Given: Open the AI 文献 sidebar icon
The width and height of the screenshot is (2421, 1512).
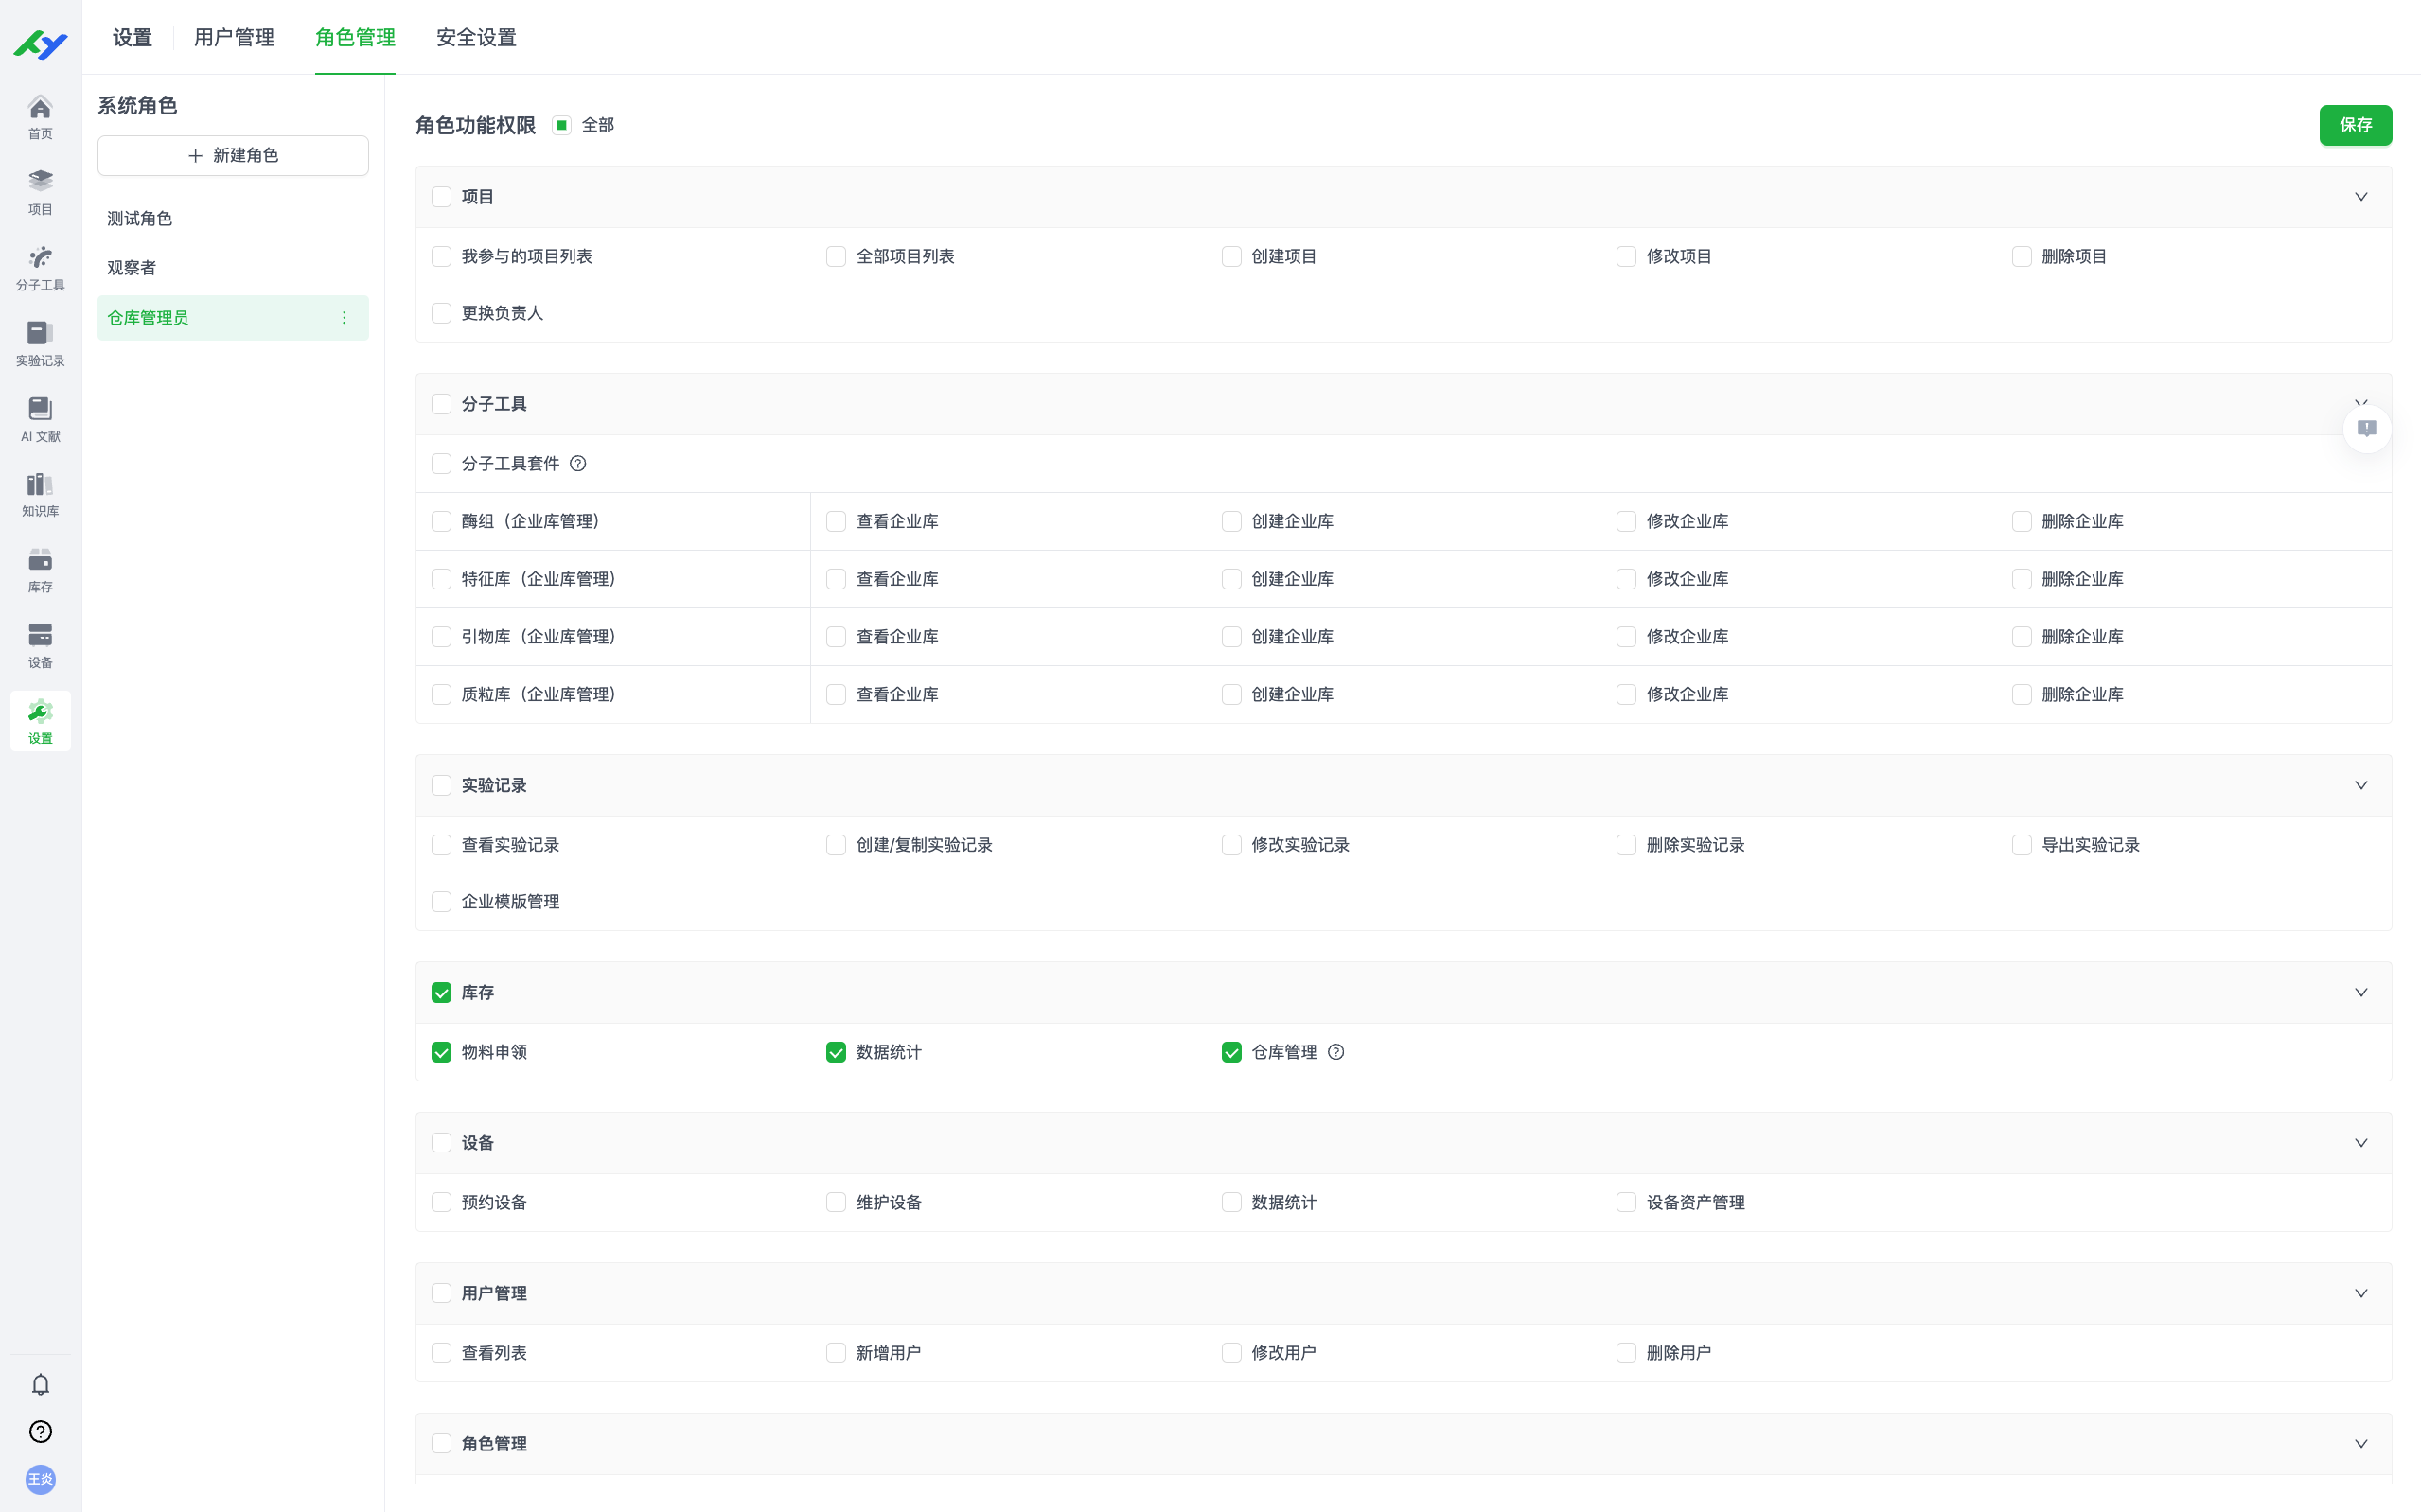Looking at the screenshot, I should pos(40,418).
